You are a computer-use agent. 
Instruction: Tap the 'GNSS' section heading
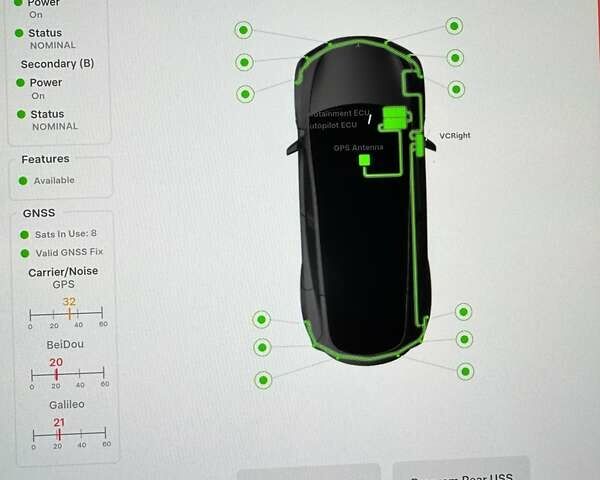pyautogui.click(x=39, y=213)
